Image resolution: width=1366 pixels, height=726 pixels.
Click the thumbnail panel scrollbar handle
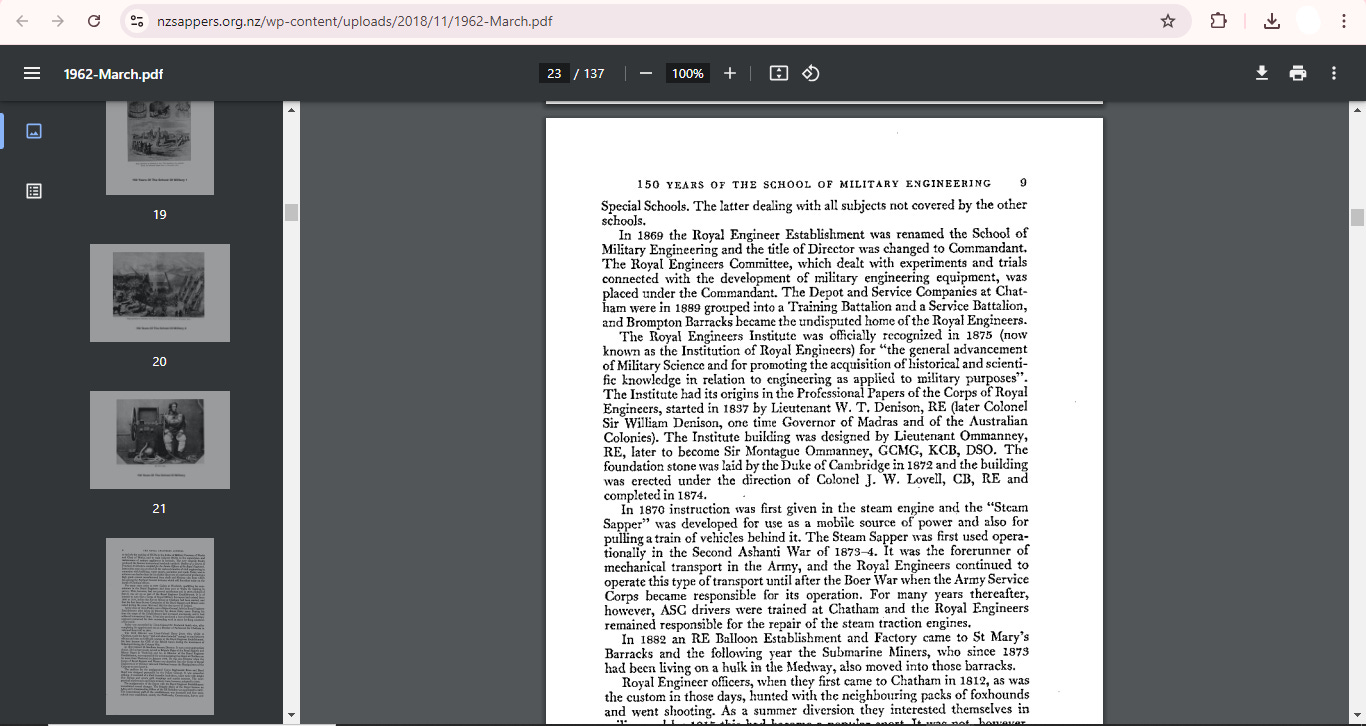(x=291, y=212)
